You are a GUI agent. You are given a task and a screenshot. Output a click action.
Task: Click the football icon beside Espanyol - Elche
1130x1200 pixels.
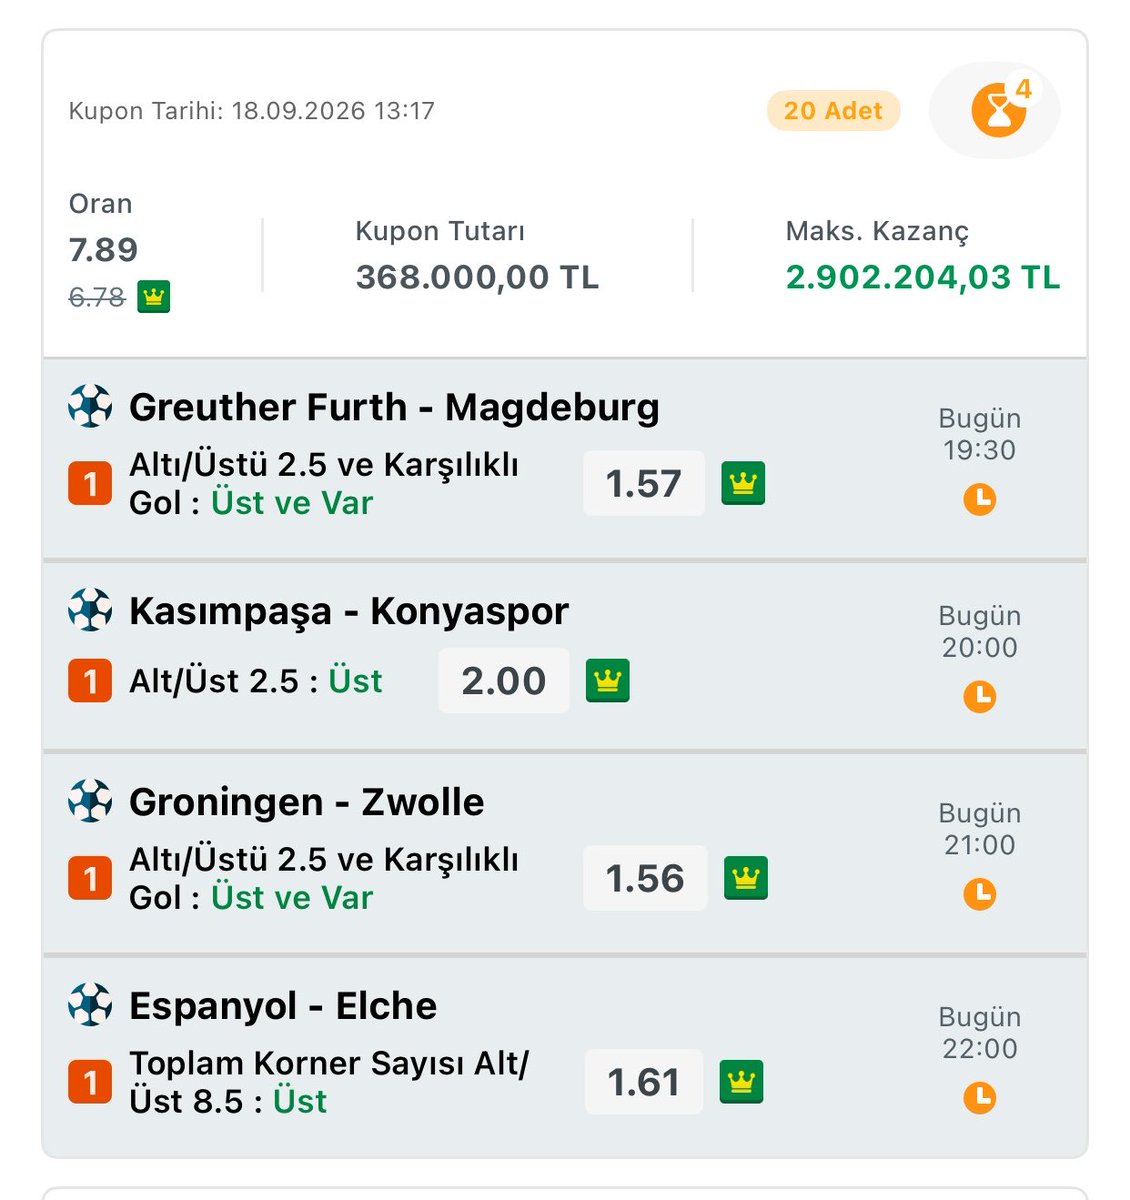tap(90, 1005)
